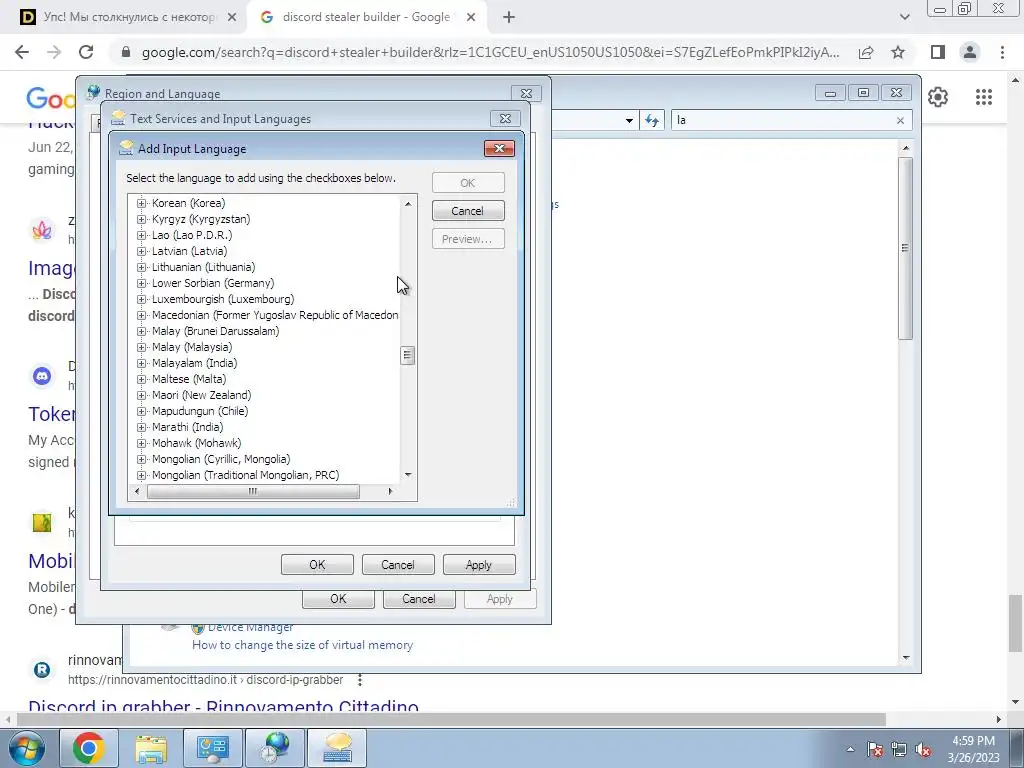
Task: Expand Lithuanian (Lithuania) entry
Action: click(141, 267)
